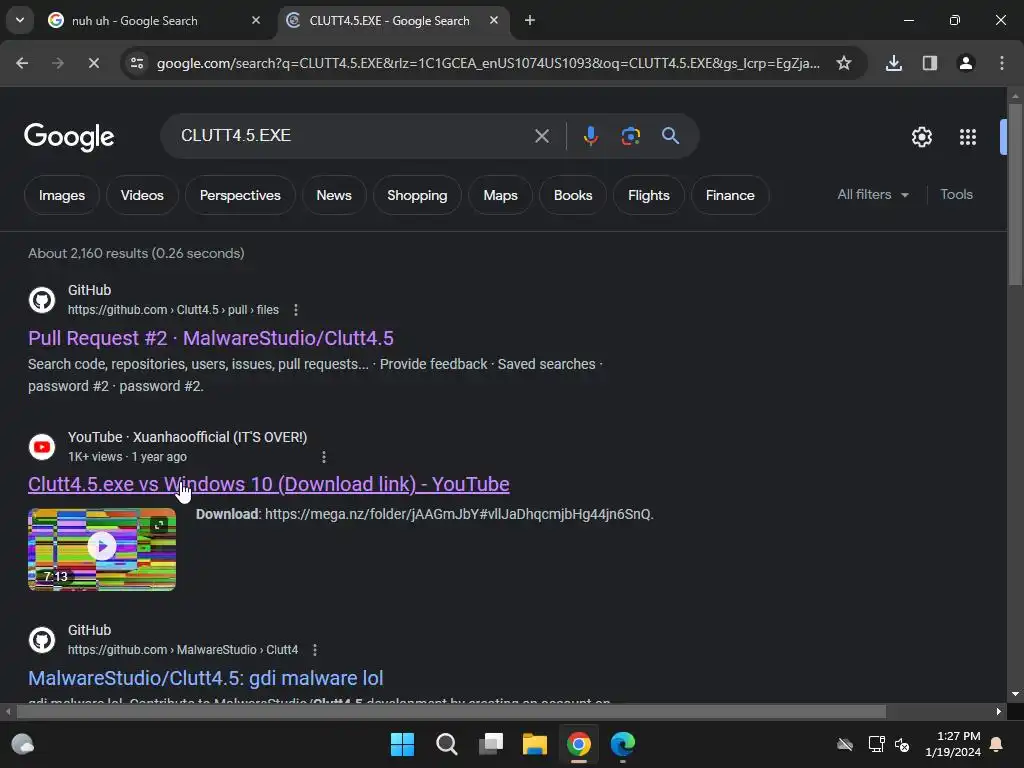
Task: Filter results by Finance
Action: 729,195
